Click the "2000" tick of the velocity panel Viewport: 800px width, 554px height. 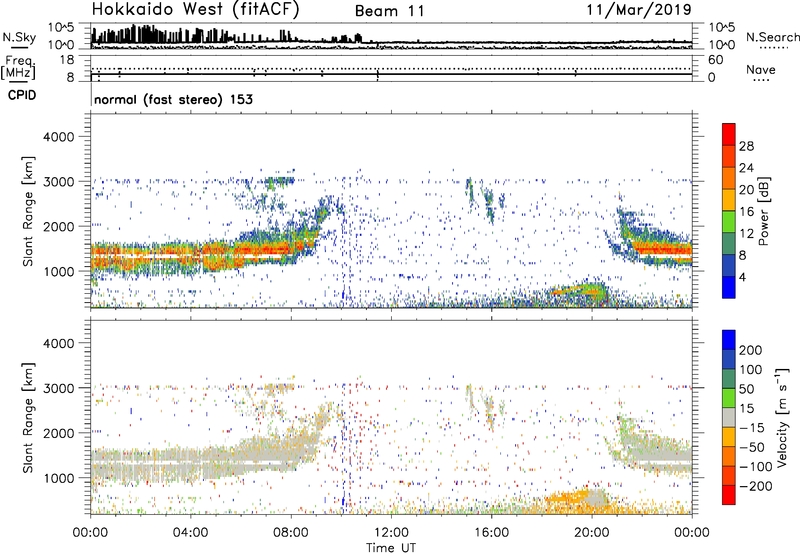pyautogui.click(x=58, y=433)
